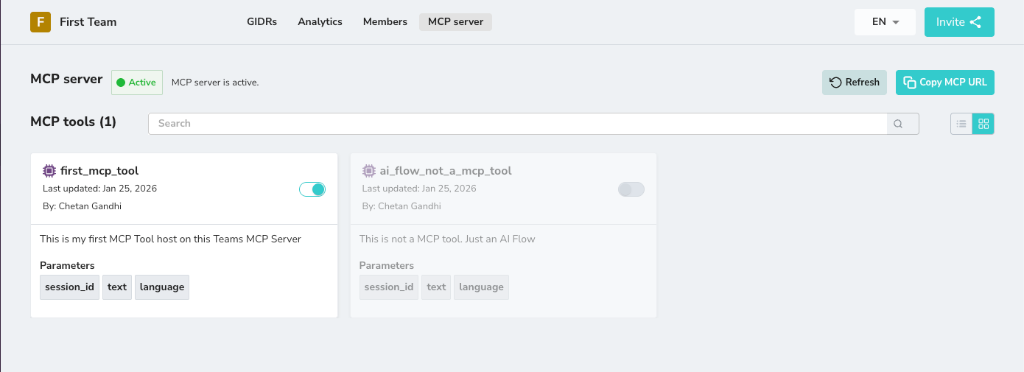Switch to grid view layout
The width and height of the screenshot is (1024, 372).
point(984,123)
